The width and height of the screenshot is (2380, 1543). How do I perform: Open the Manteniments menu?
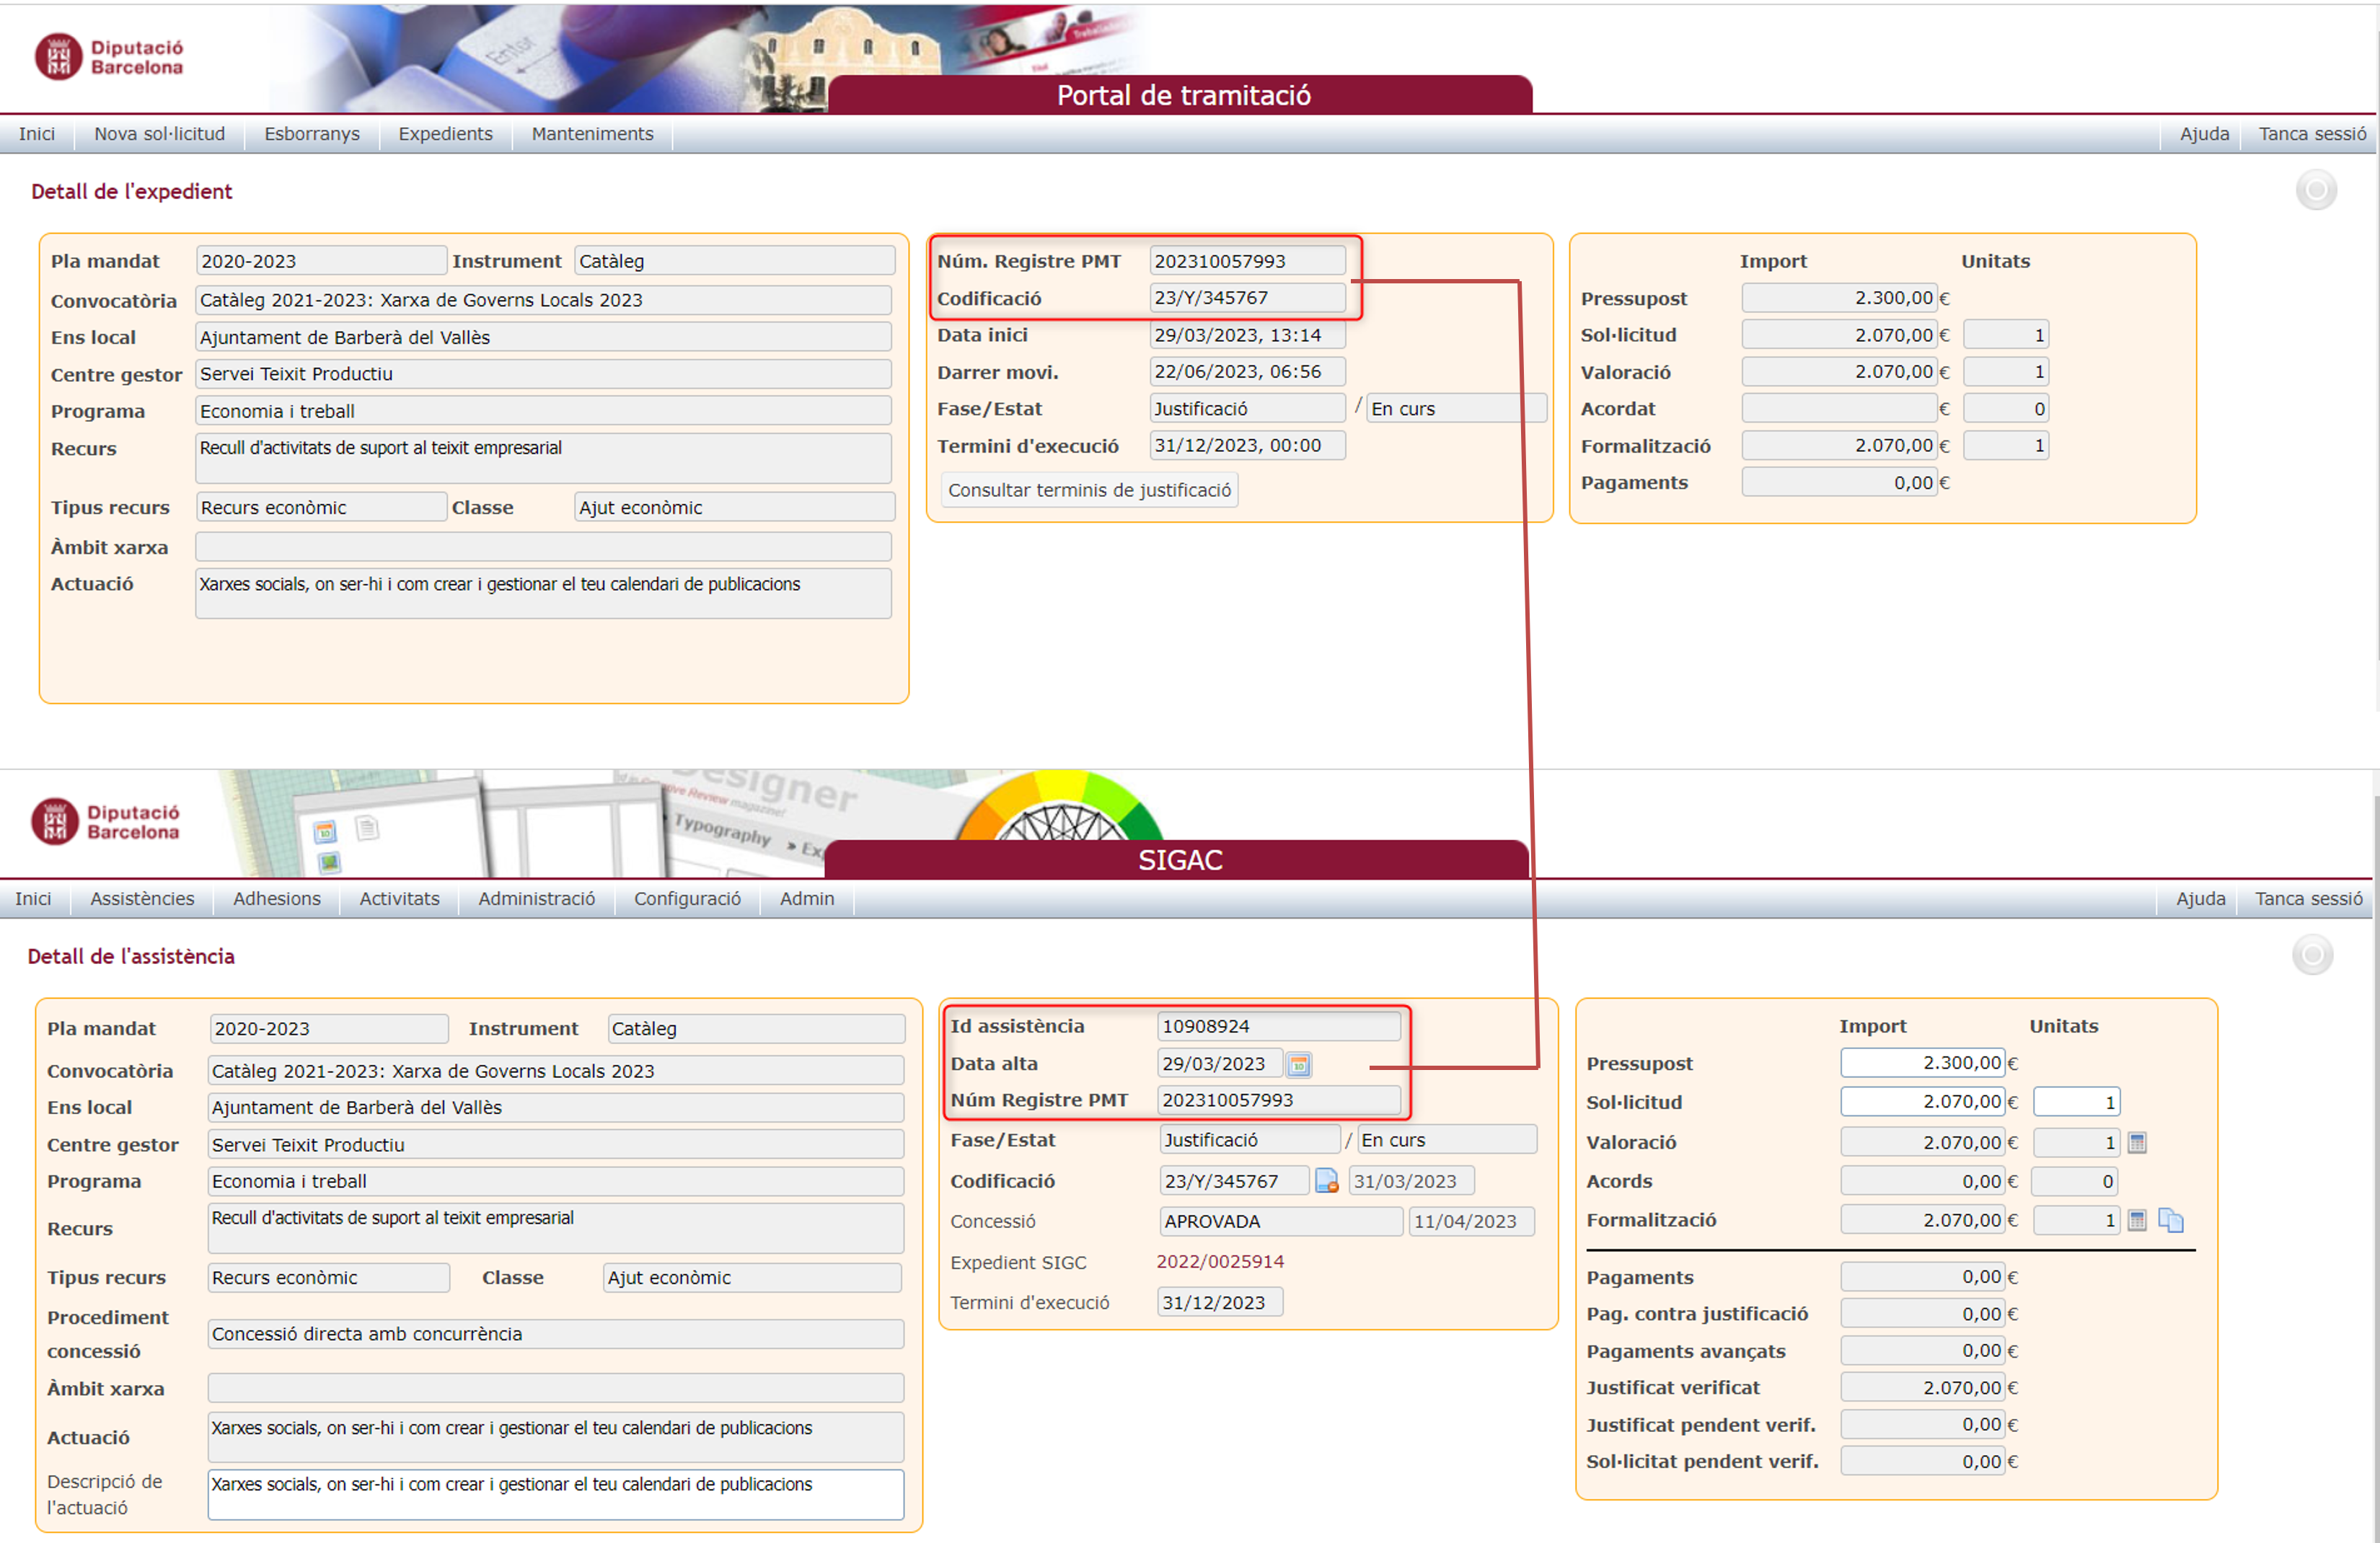pyautogui.click(x=593, y=134)
